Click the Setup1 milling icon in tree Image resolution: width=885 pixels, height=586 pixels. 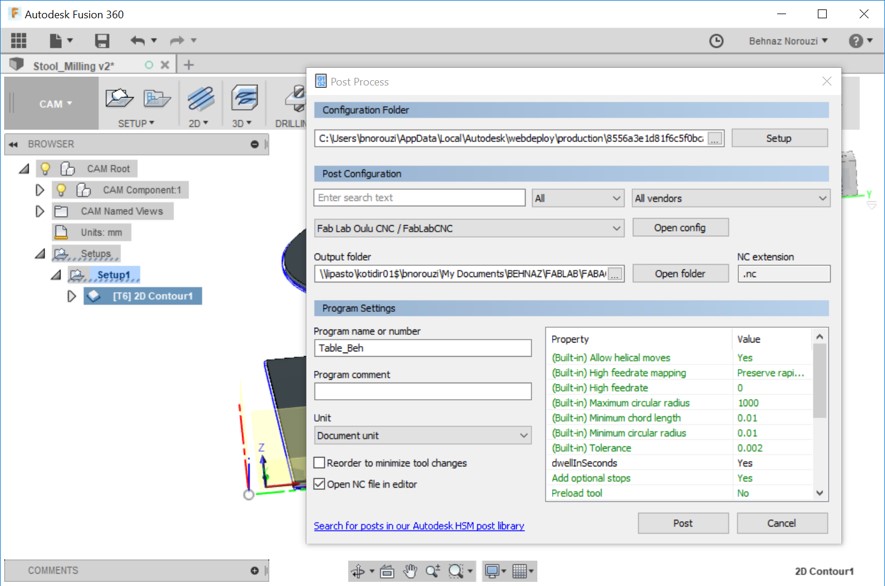77,275
